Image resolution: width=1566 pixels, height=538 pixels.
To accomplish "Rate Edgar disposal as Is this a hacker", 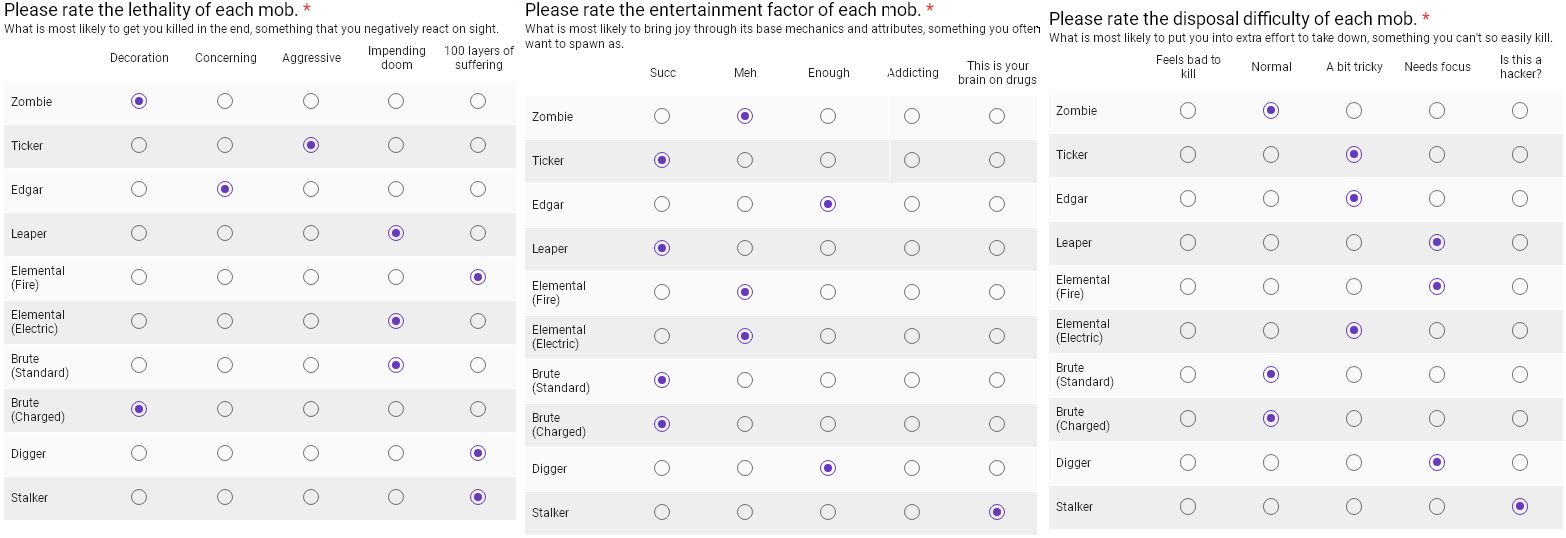I will (x=1520, y=198).
